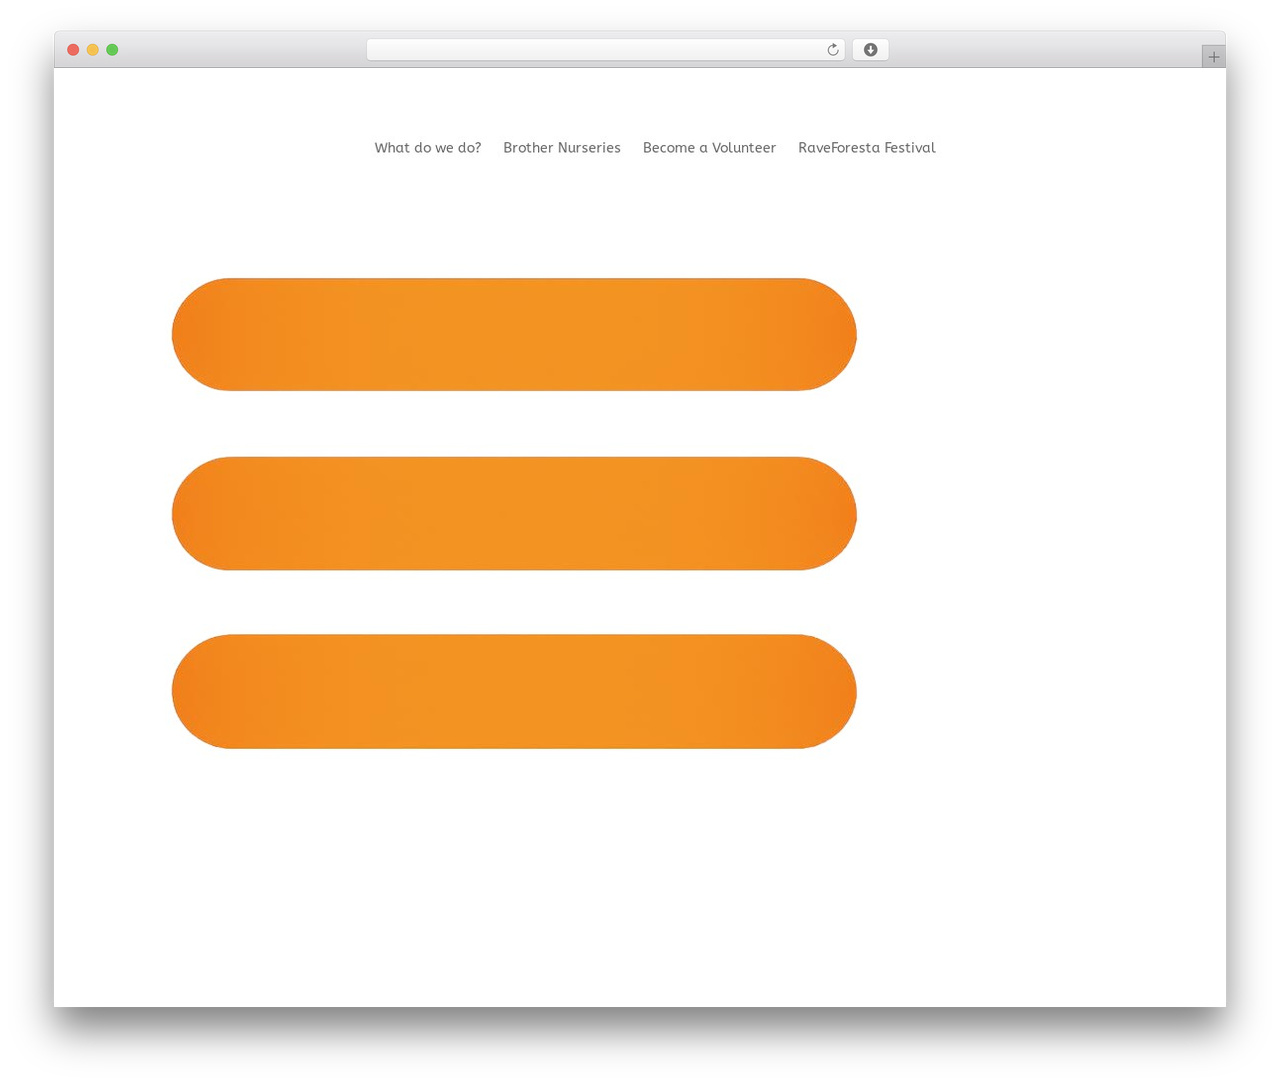Maximize the window using the green button
This screenshot has width=1280, height=1084.
112,50
